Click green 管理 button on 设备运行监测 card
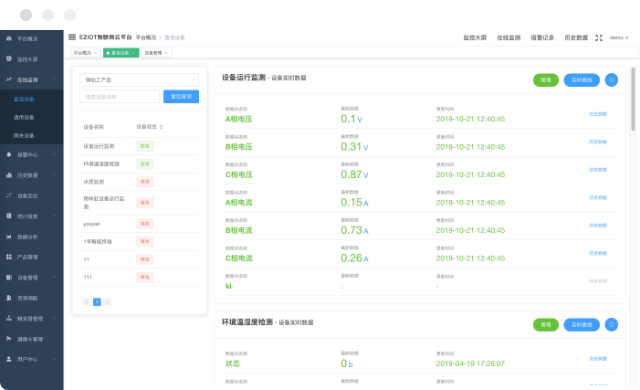The height and width of the screenshot is (390, 640). (x=546, y=80)
